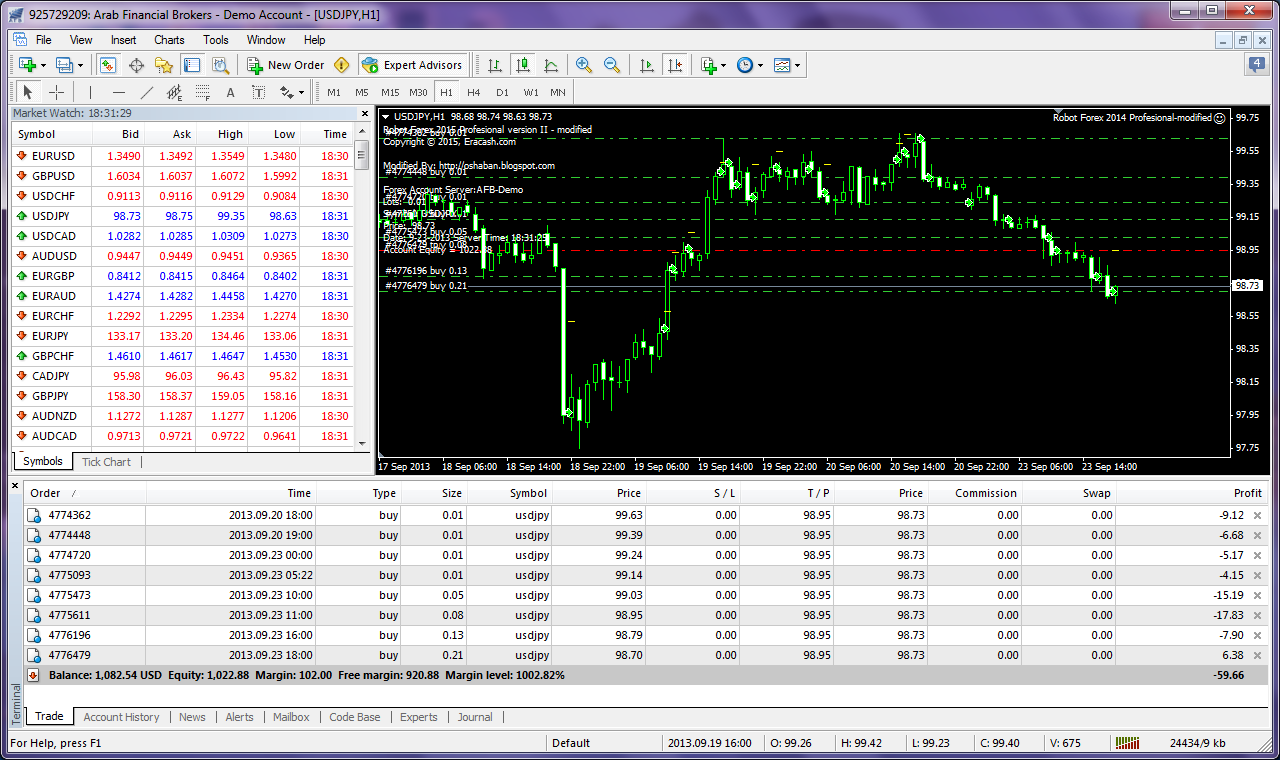Open the Charts menu
The width and height of the screenshot is (1280, 760).
point(169,40)
